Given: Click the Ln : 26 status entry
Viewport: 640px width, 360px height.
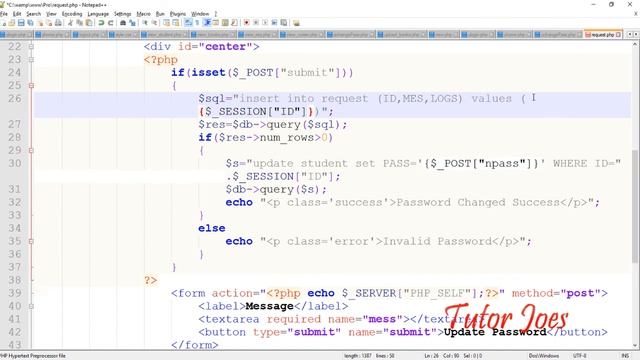Looking at the screenshot, I should point(432,356).
